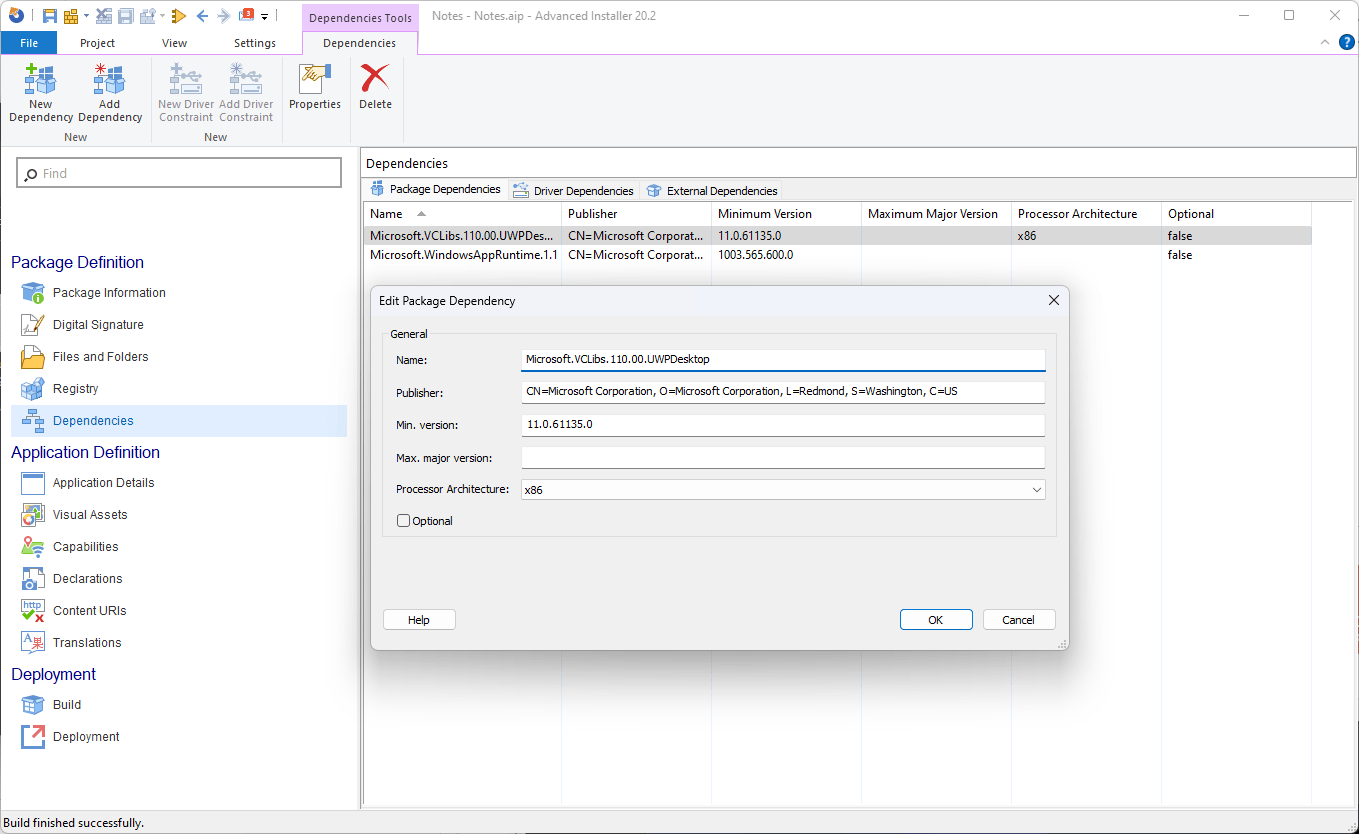The image size is (1359, 834).
Task: Open the Digital Signature page
Action: [x=98, y=325]
